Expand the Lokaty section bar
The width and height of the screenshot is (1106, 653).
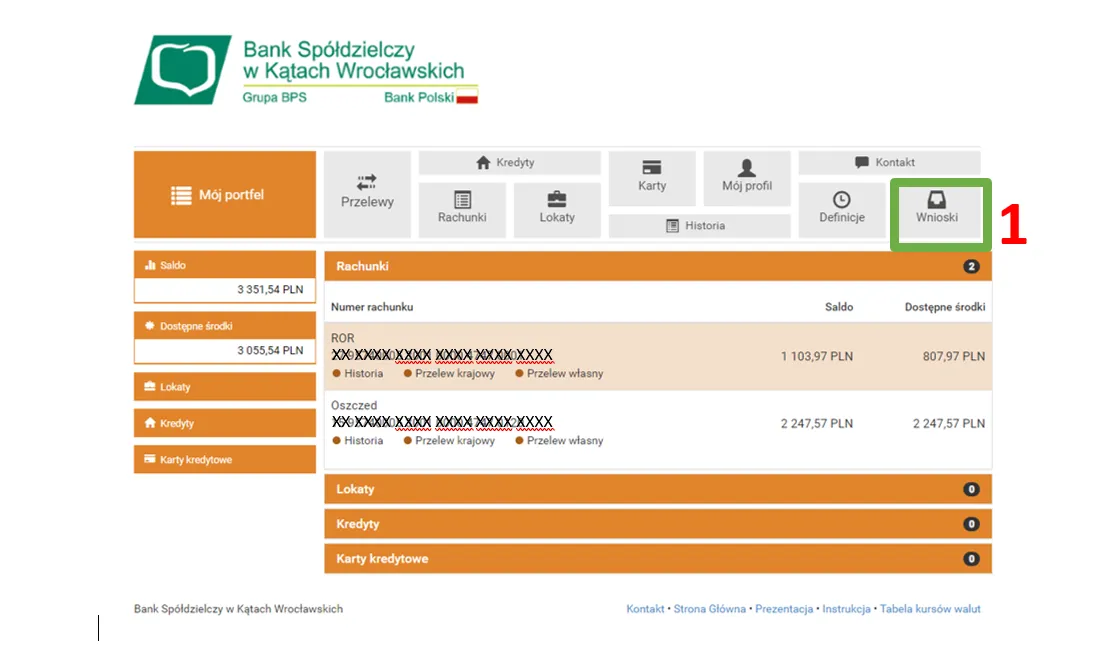[657, 489]
